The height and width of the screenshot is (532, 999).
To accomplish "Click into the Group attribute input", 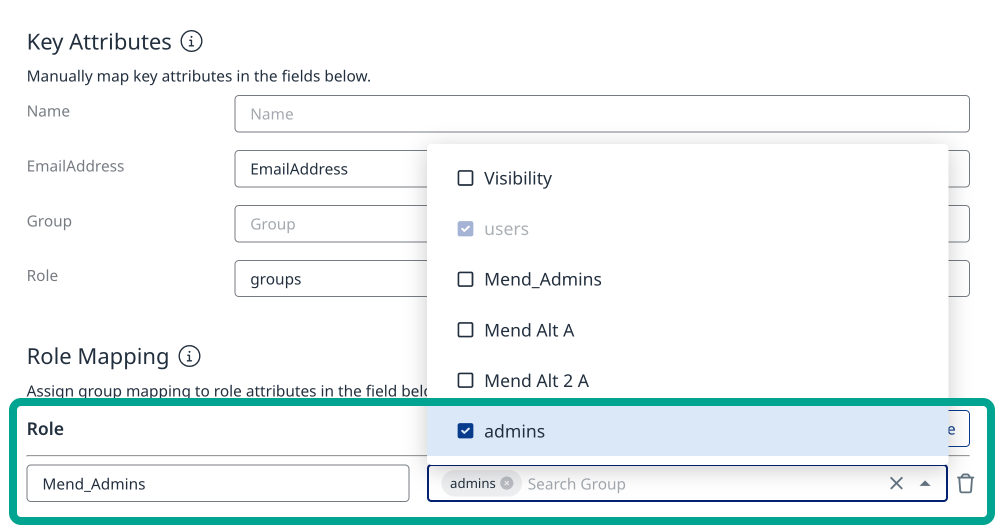I will (330, 224).
